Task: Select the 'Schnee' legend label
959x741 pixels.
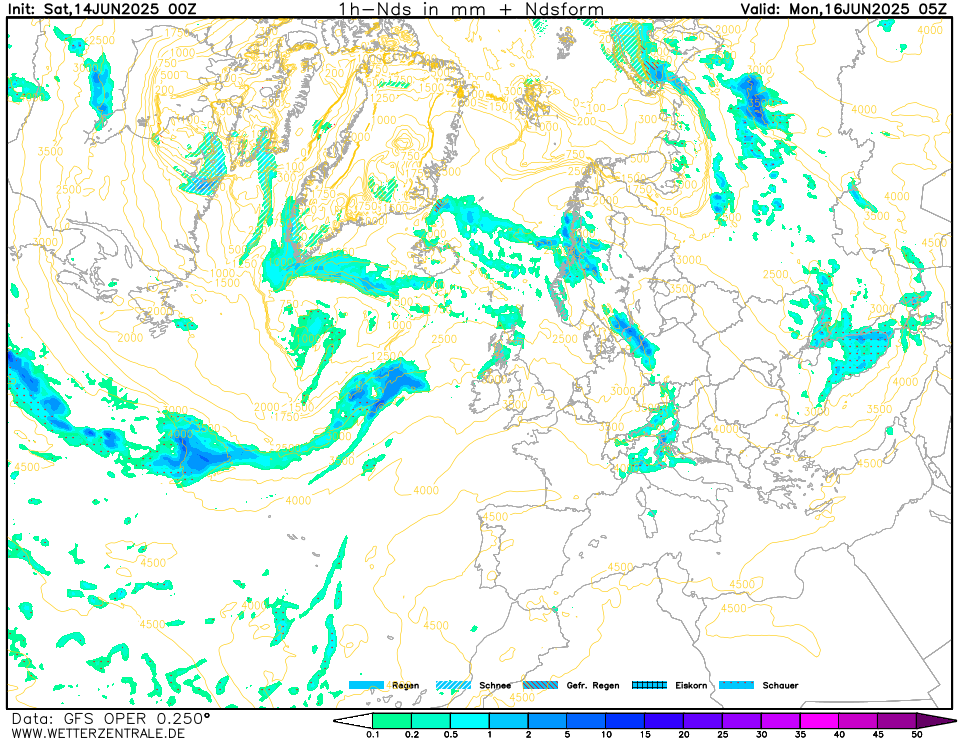Action: 495,685
